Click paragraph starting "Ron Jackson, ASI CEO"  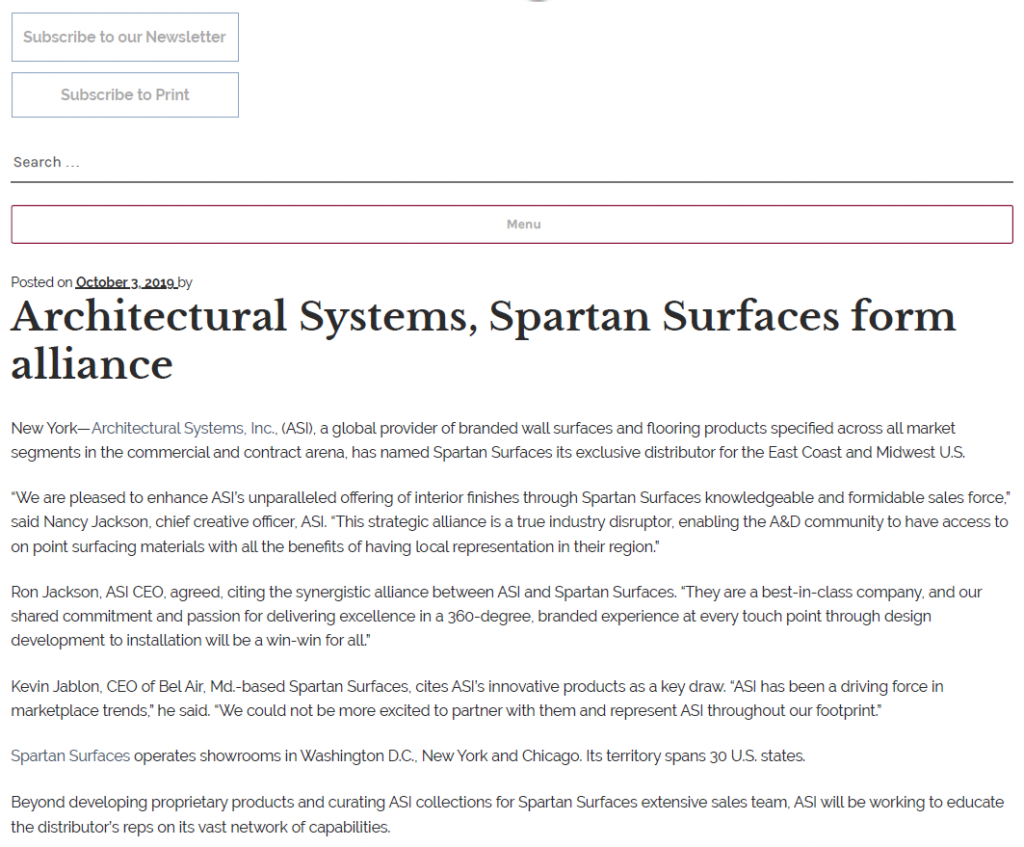click(x=496, y=616)
